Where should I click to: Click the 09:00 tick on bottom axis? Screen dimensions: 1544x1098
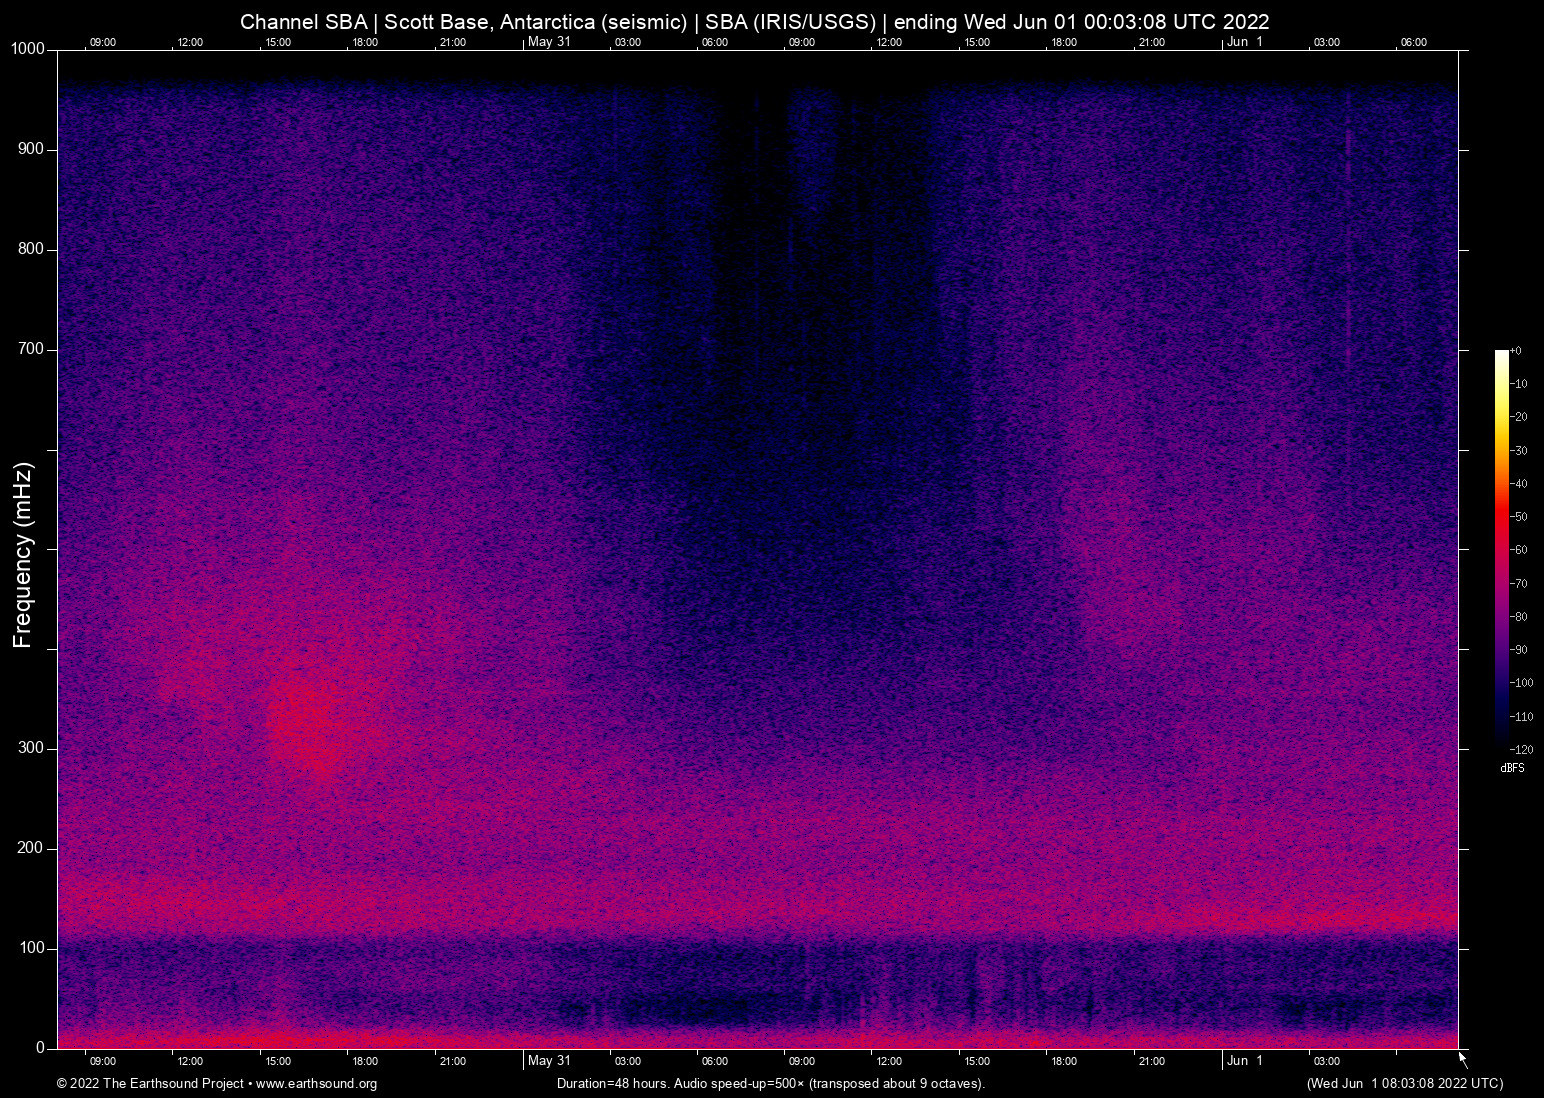point(102,1061)
